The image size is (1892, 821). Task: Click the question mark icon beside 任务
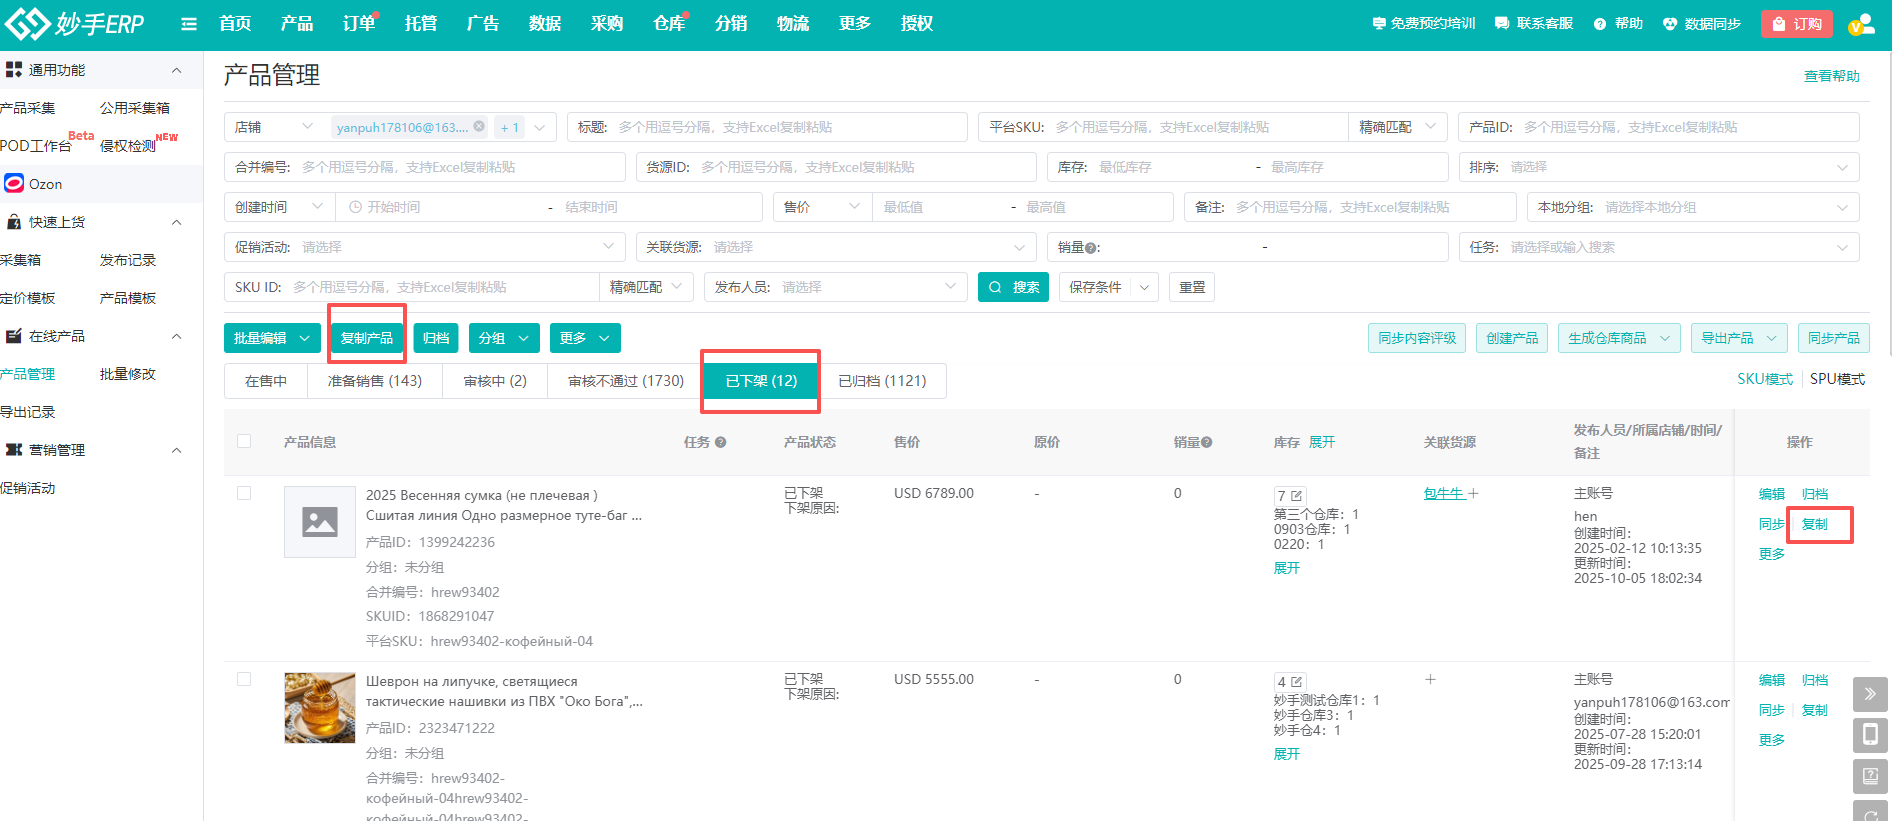click(720, 442)
